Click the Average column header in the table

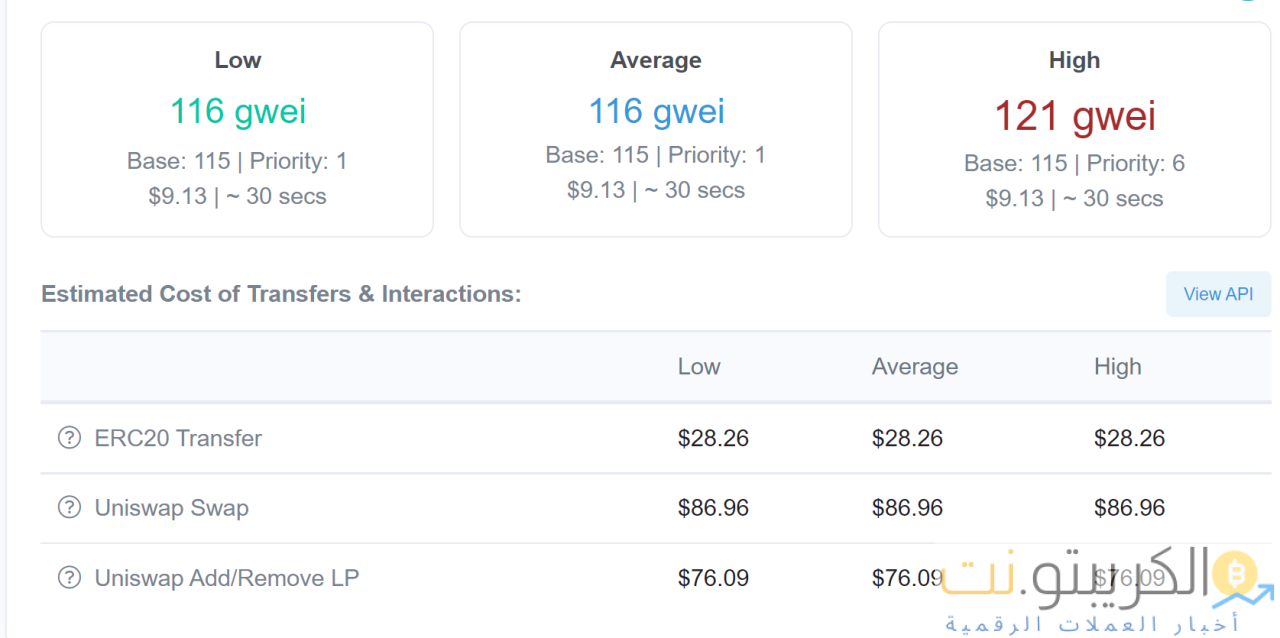pos(915,367)
